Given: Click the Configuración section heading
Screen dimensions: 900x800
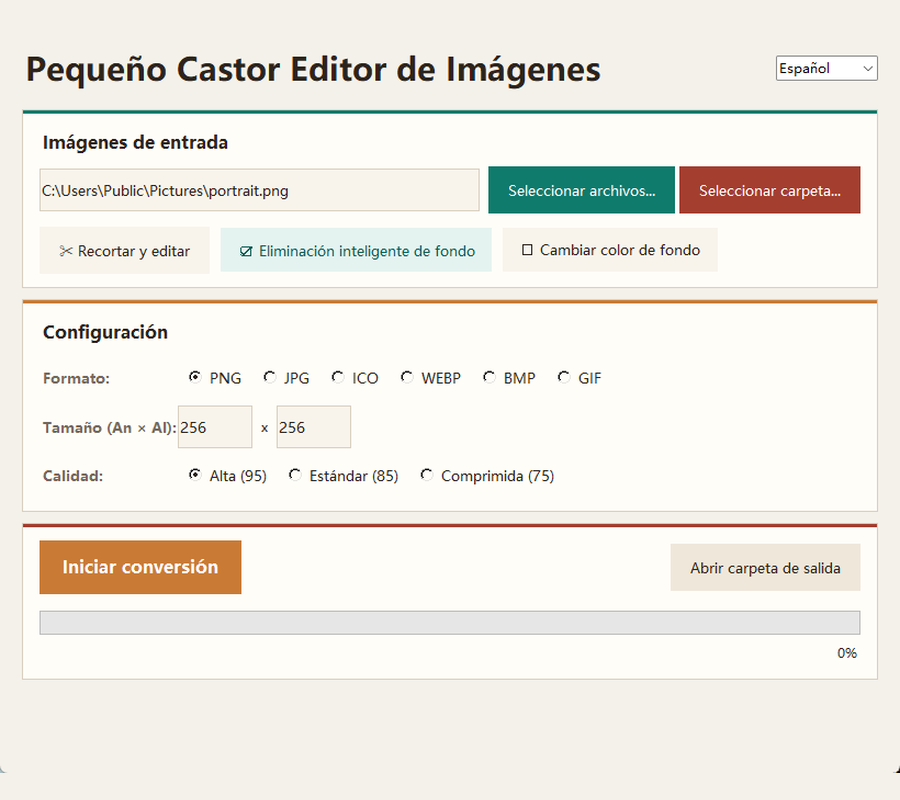Looking at the screenshot, I should tap(105, 332).
